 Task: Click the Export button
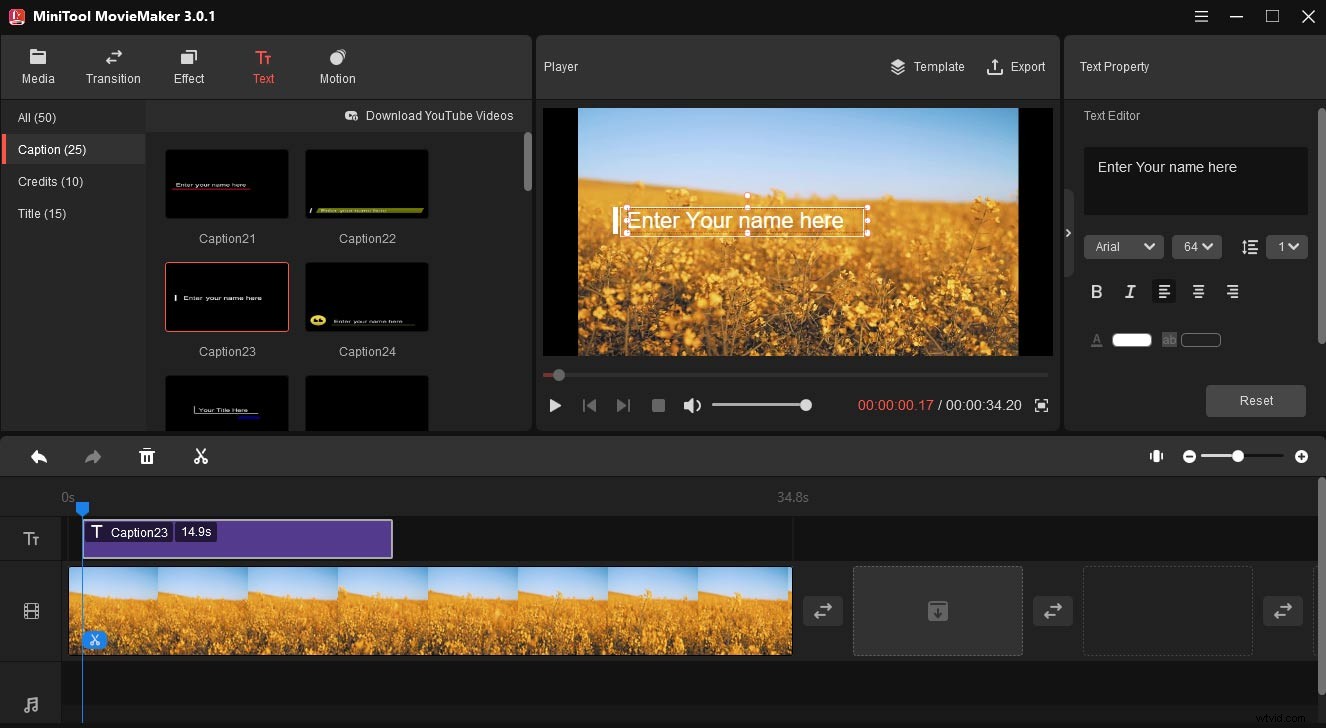1016,66
